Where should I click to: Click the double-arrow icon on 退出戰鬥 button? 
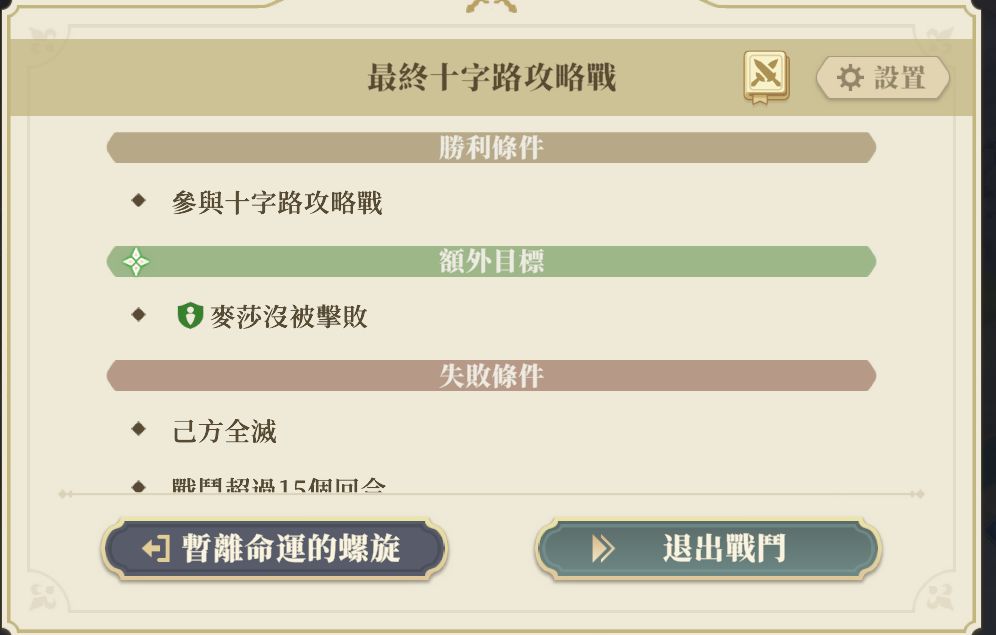click(x=601, y=548)
